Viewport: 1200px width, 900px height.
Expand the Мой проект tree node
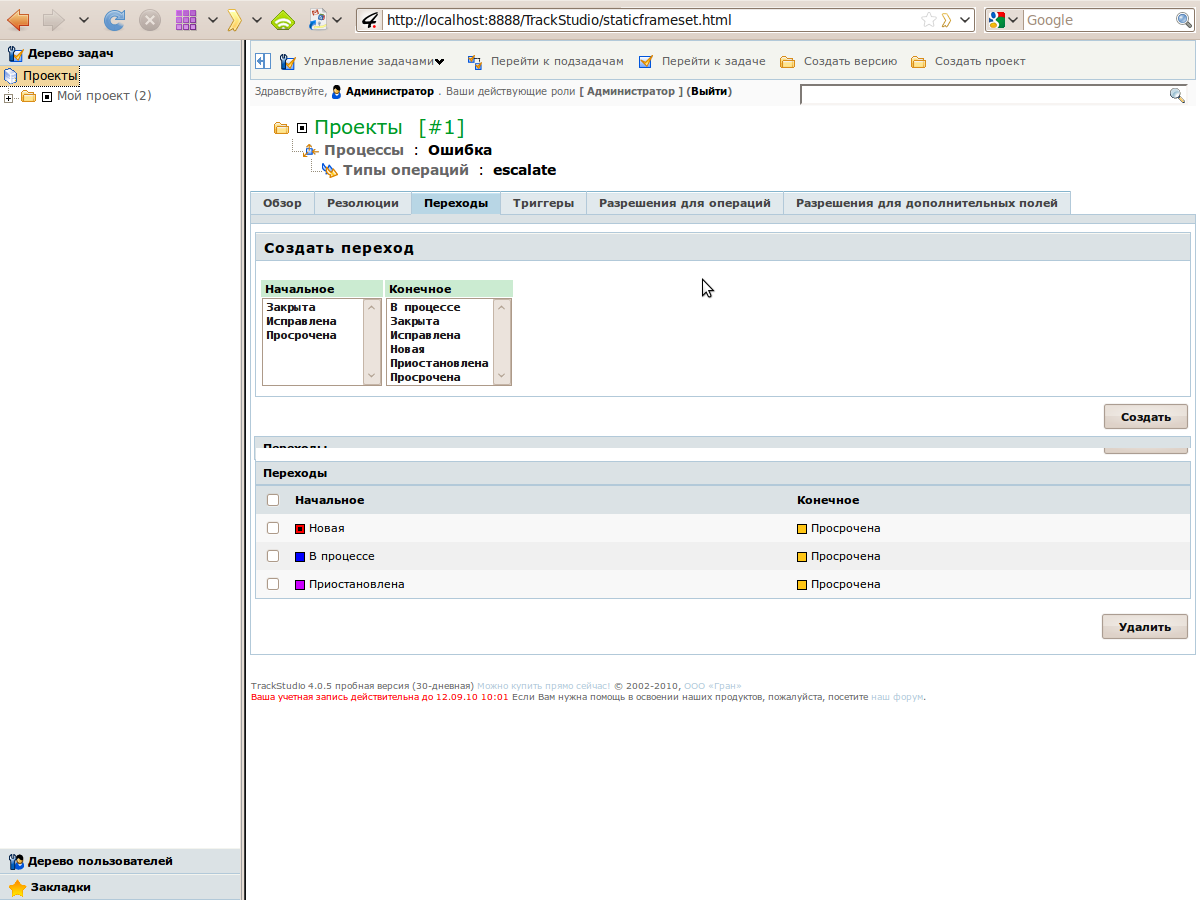click(9, 97)
